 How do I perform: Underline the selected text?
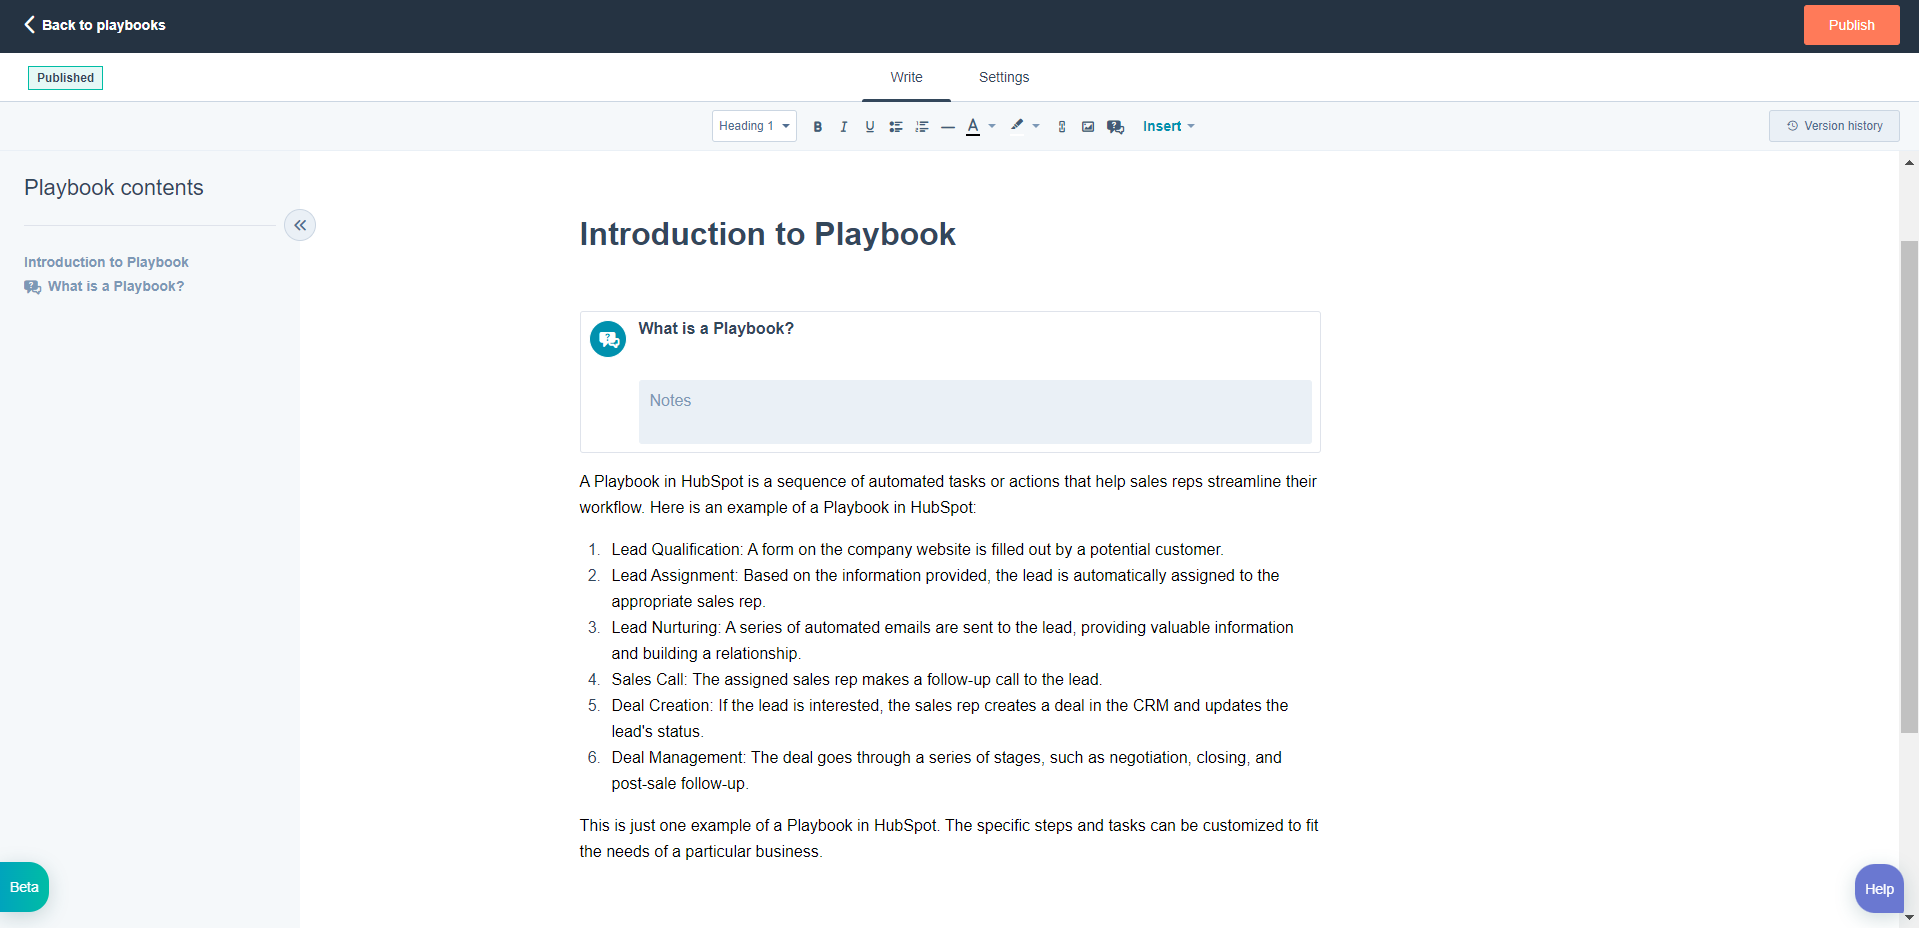(x=869, y=126)
